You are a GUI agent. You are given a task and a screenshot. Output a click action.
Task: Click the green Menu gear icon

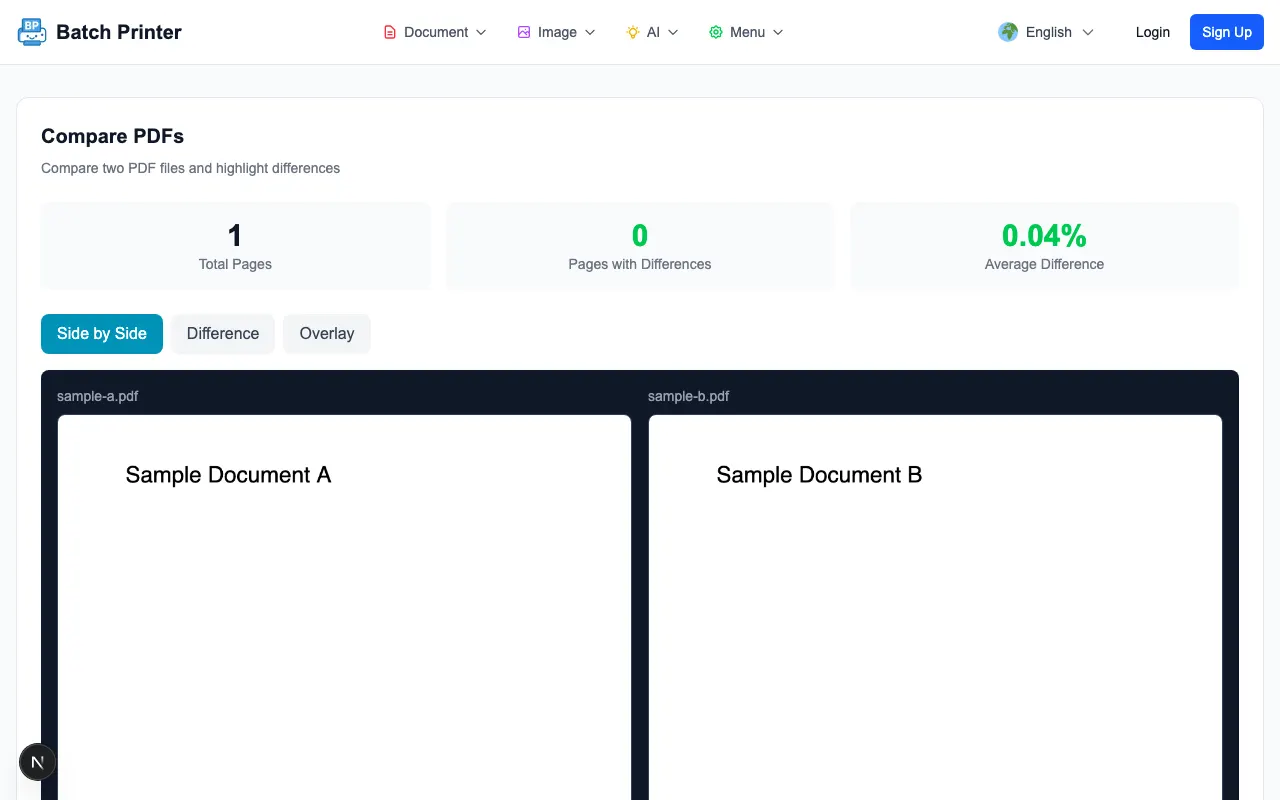(716, 32)
